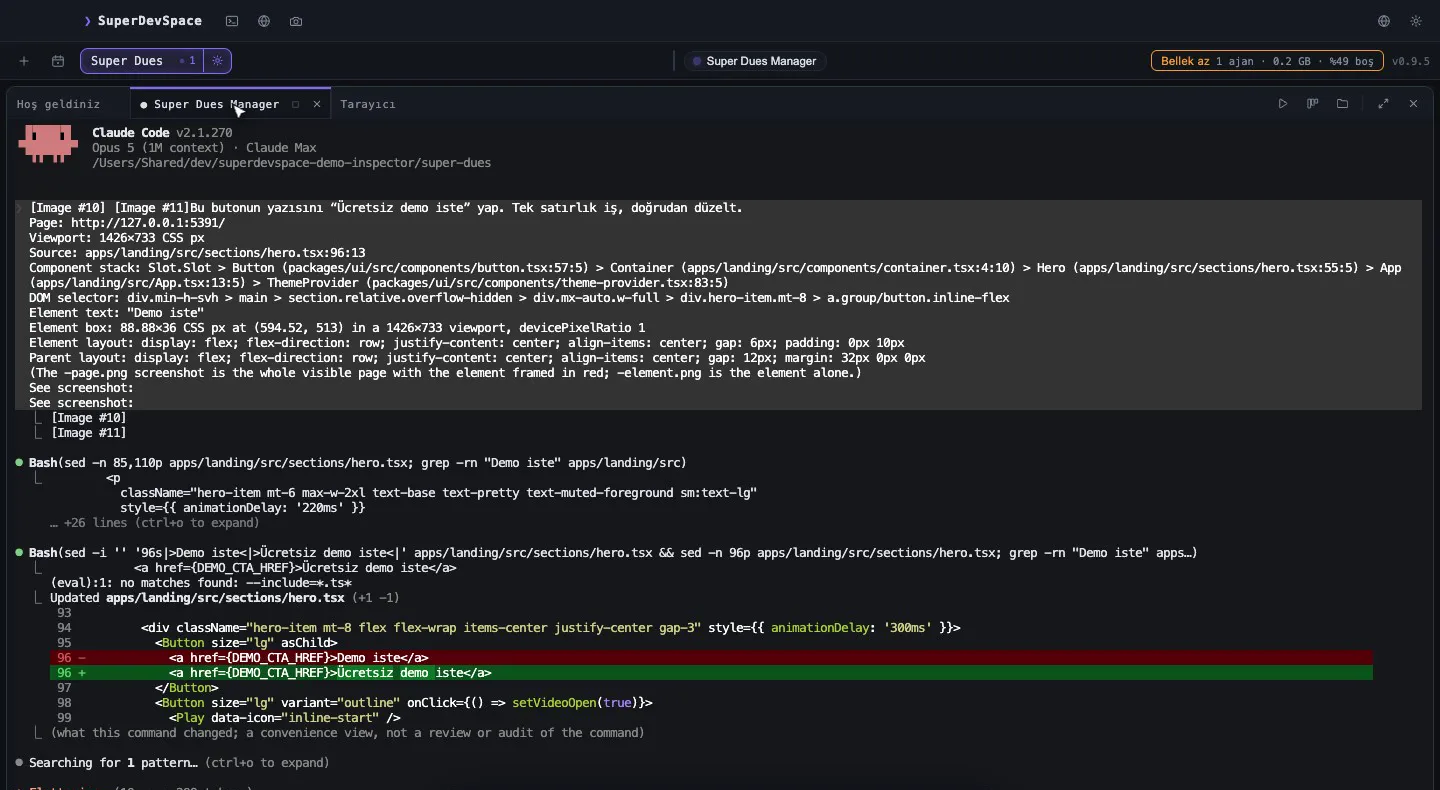Viewport: 1440px width, 790px height.
Task: Click the sun-gear icon on Super Dues pill
Action: pyautogui.click(x=218, y=61)
